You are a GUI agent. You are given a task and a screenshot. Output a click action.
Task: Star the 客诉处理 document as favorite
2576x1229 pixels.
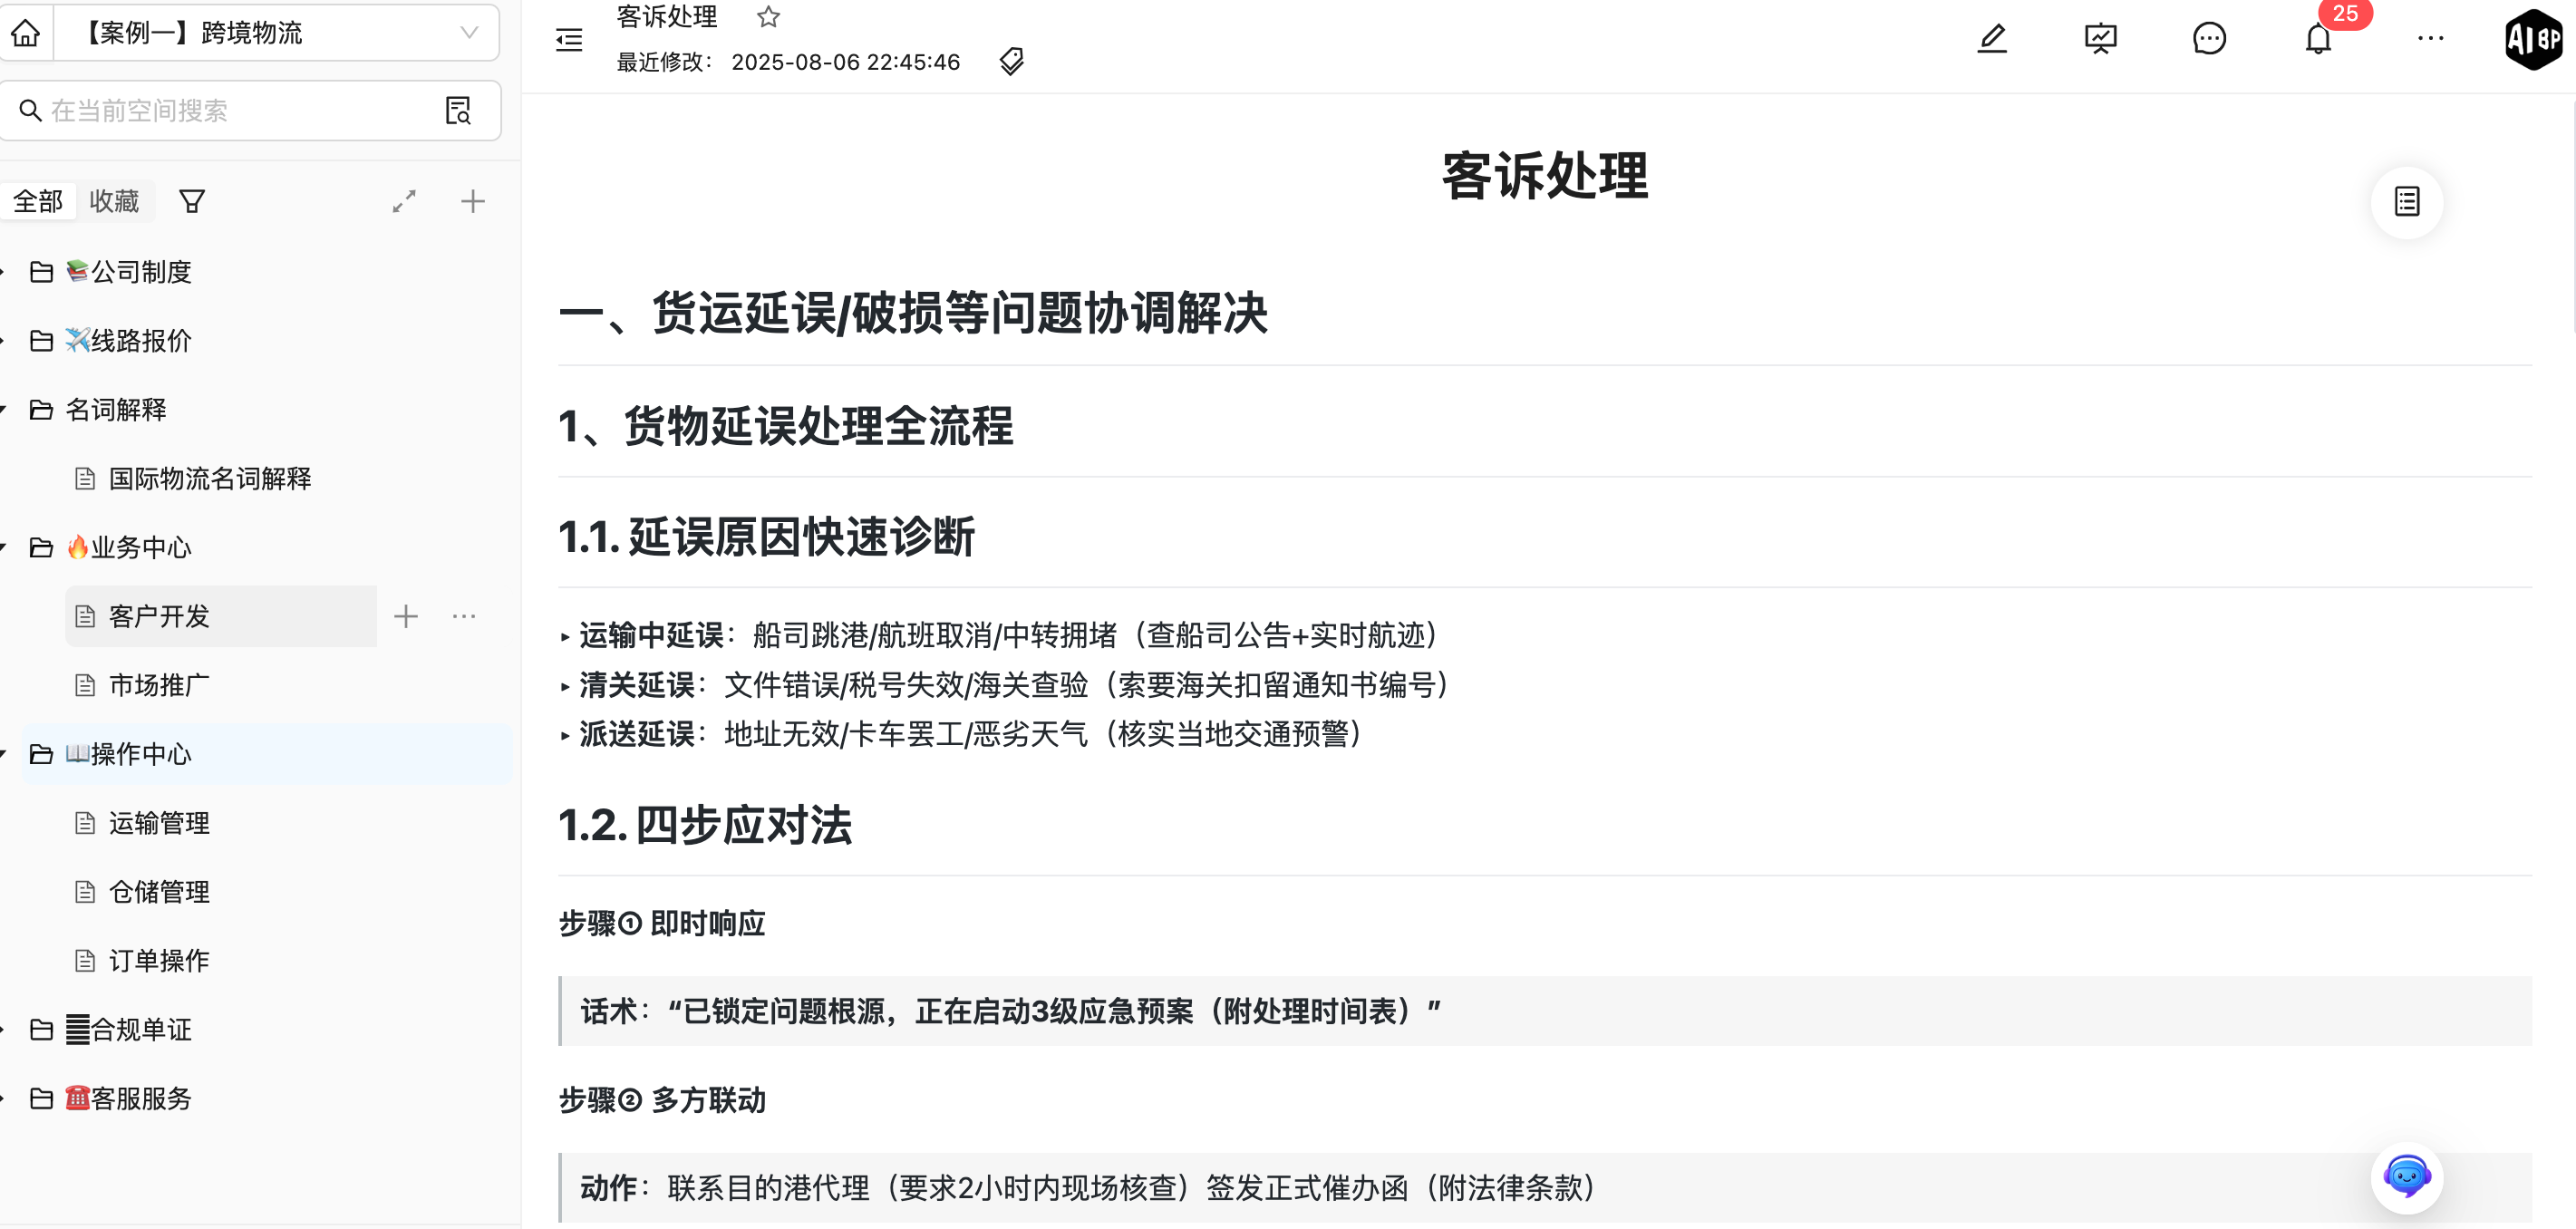pyautogui.click(x=768, y=17)
